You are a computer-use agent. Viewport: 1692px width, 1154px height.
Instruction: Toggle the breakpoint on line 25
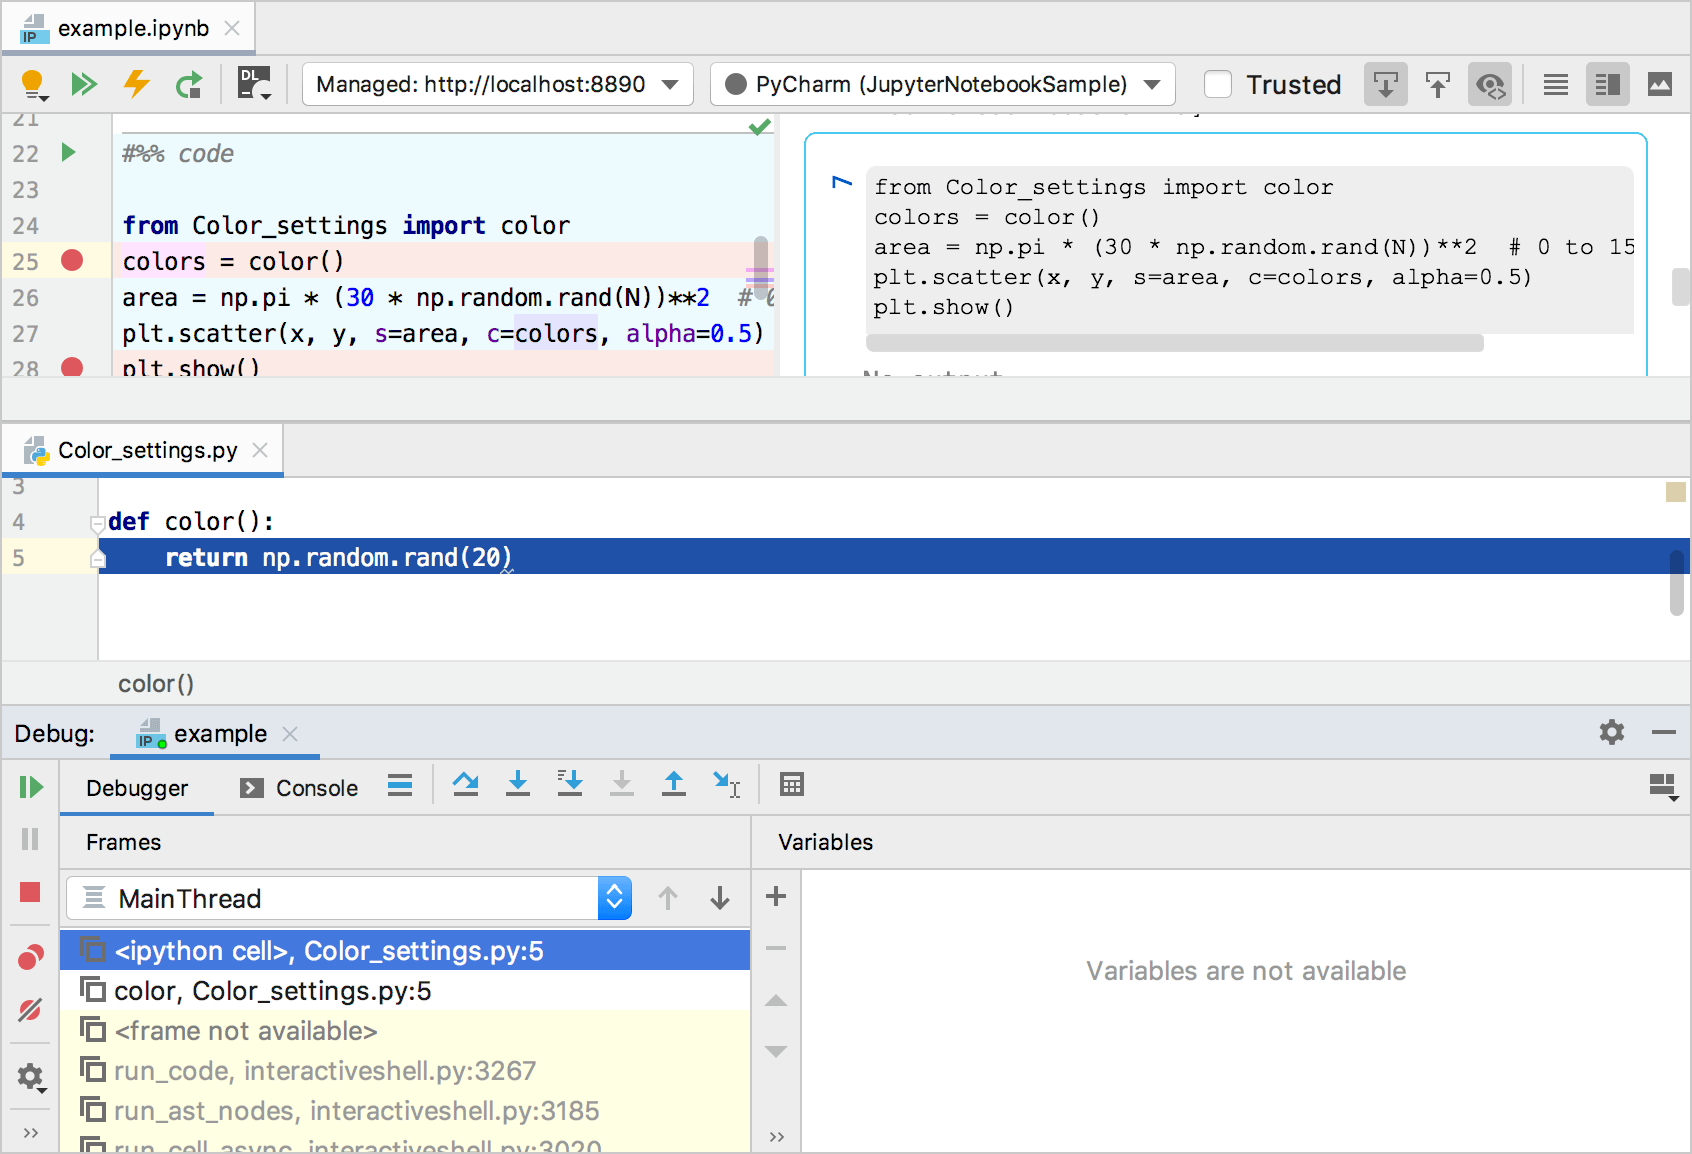point(70,261)
